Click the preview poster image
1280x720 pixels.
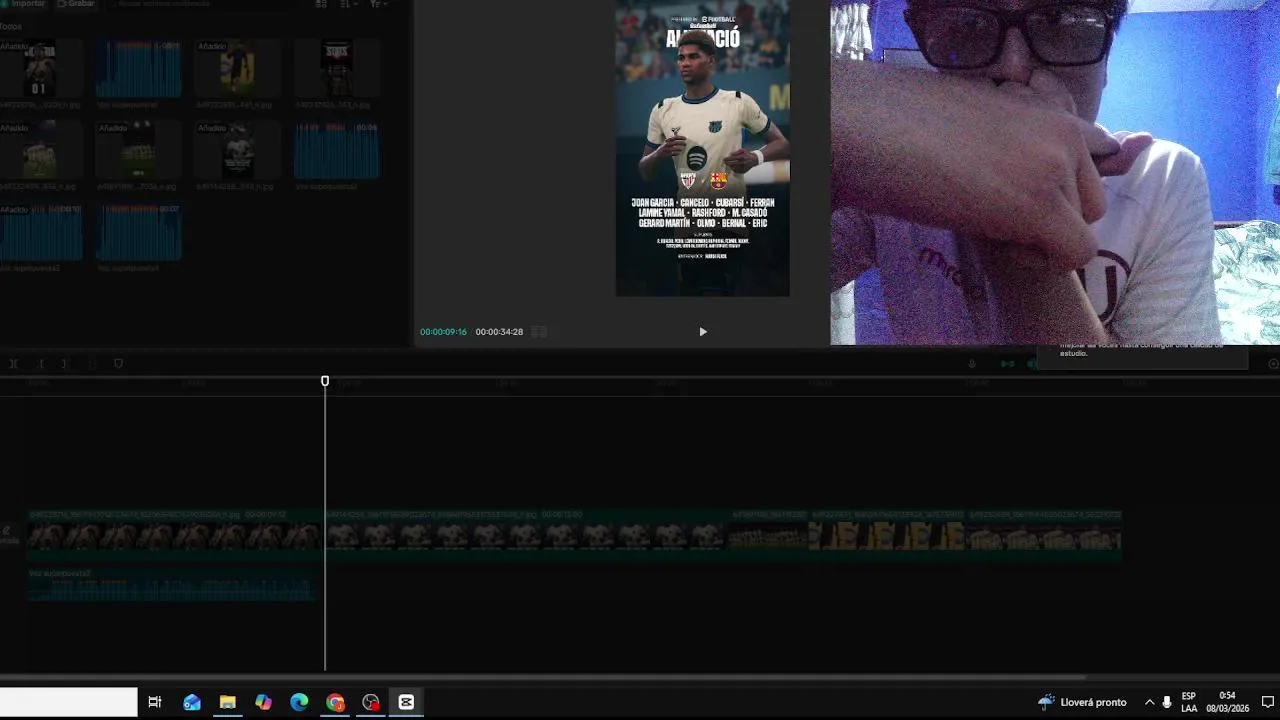coord(702,148)
